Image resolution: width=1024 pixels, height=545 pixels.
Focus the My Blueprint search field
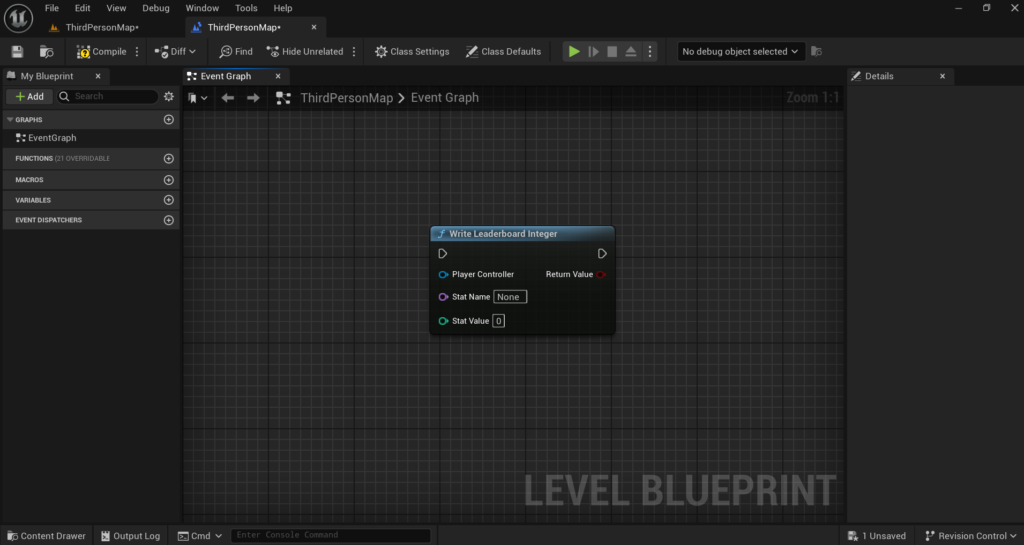pyautogui.click(x=108, y=97)
